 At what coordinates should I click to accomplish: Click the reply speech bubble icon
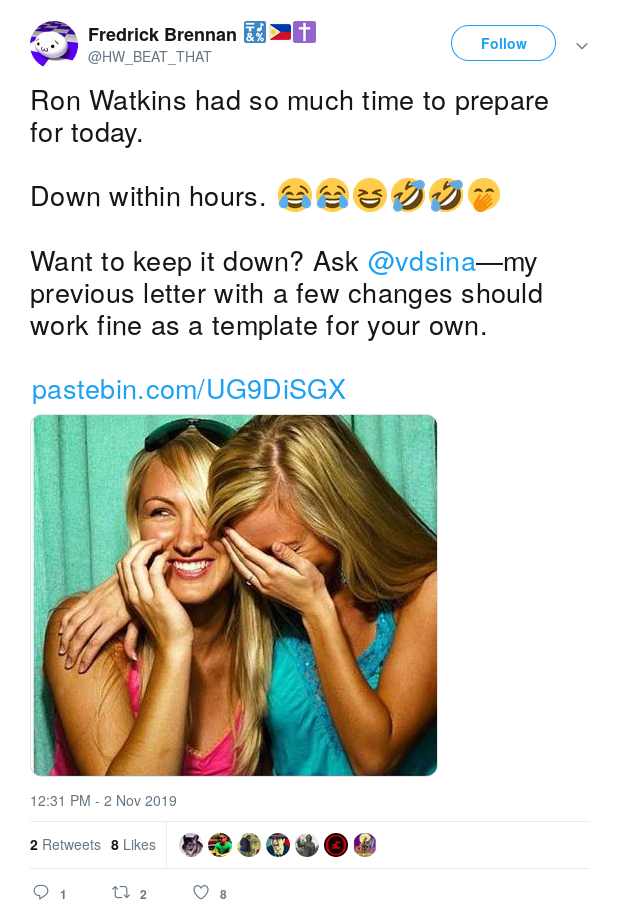[x=41, y=892]
